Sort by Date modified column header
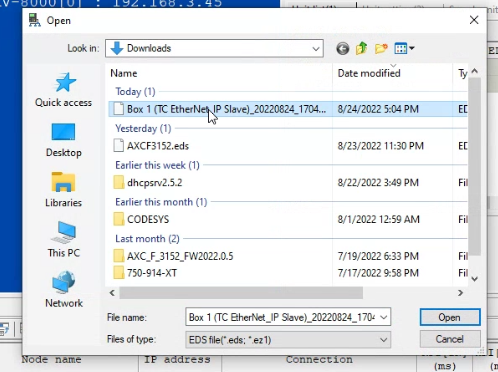The height and width of the screenshot is (372, 498). click(369, 73)
